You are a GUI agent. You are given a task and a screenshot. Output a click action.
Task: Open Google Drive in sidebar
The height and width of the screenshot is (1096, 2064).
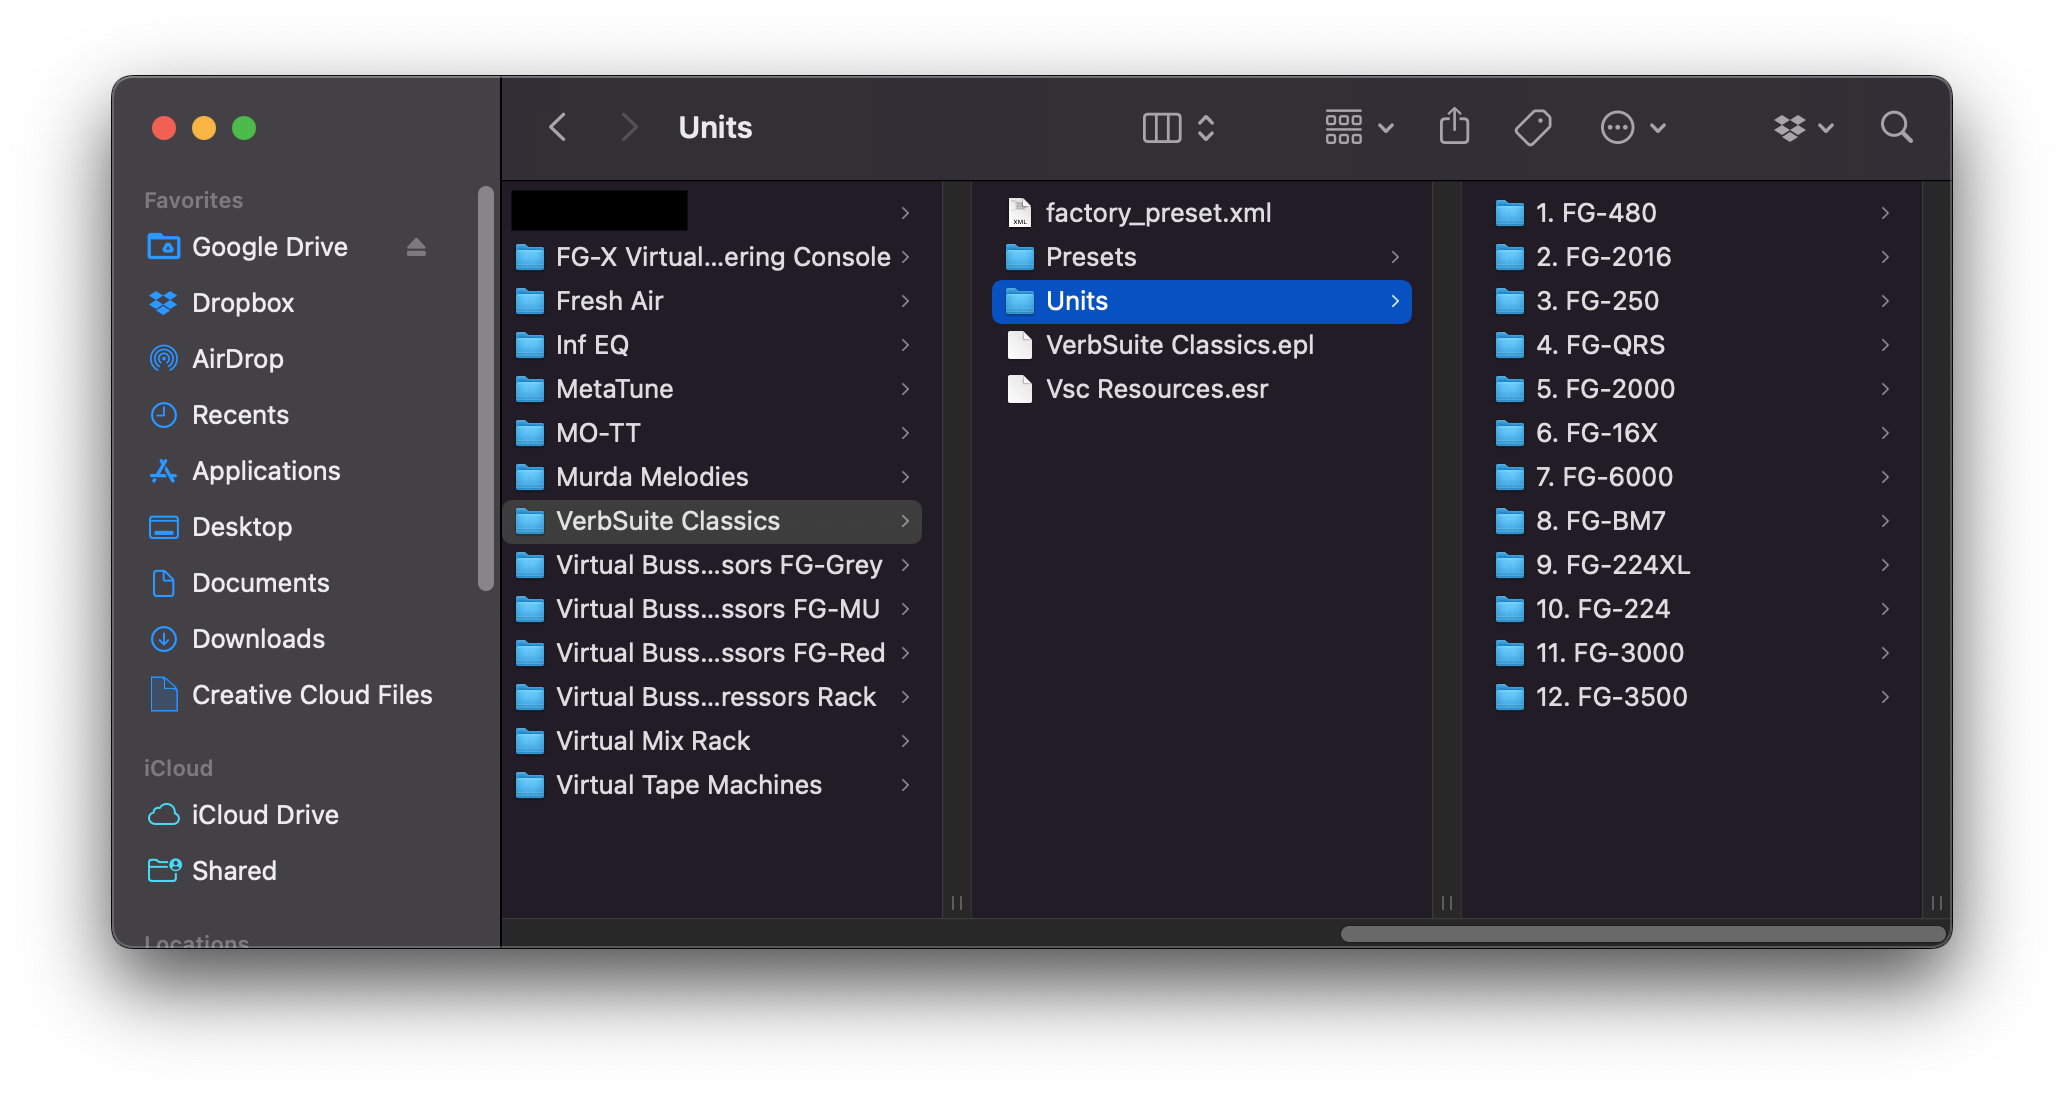coord(270,247)
